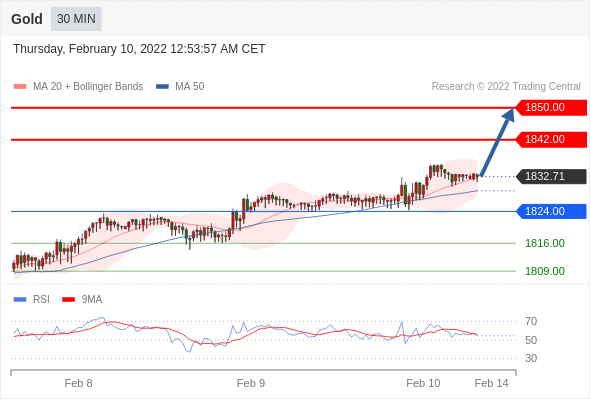Select the Feb 8 date marker

coord(78,383)
